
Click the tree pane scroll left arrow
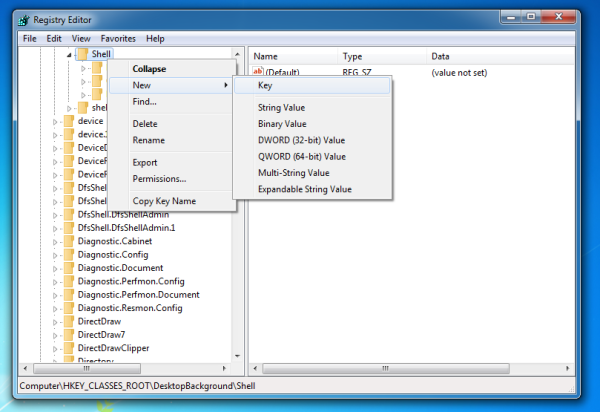click(25, 368)
